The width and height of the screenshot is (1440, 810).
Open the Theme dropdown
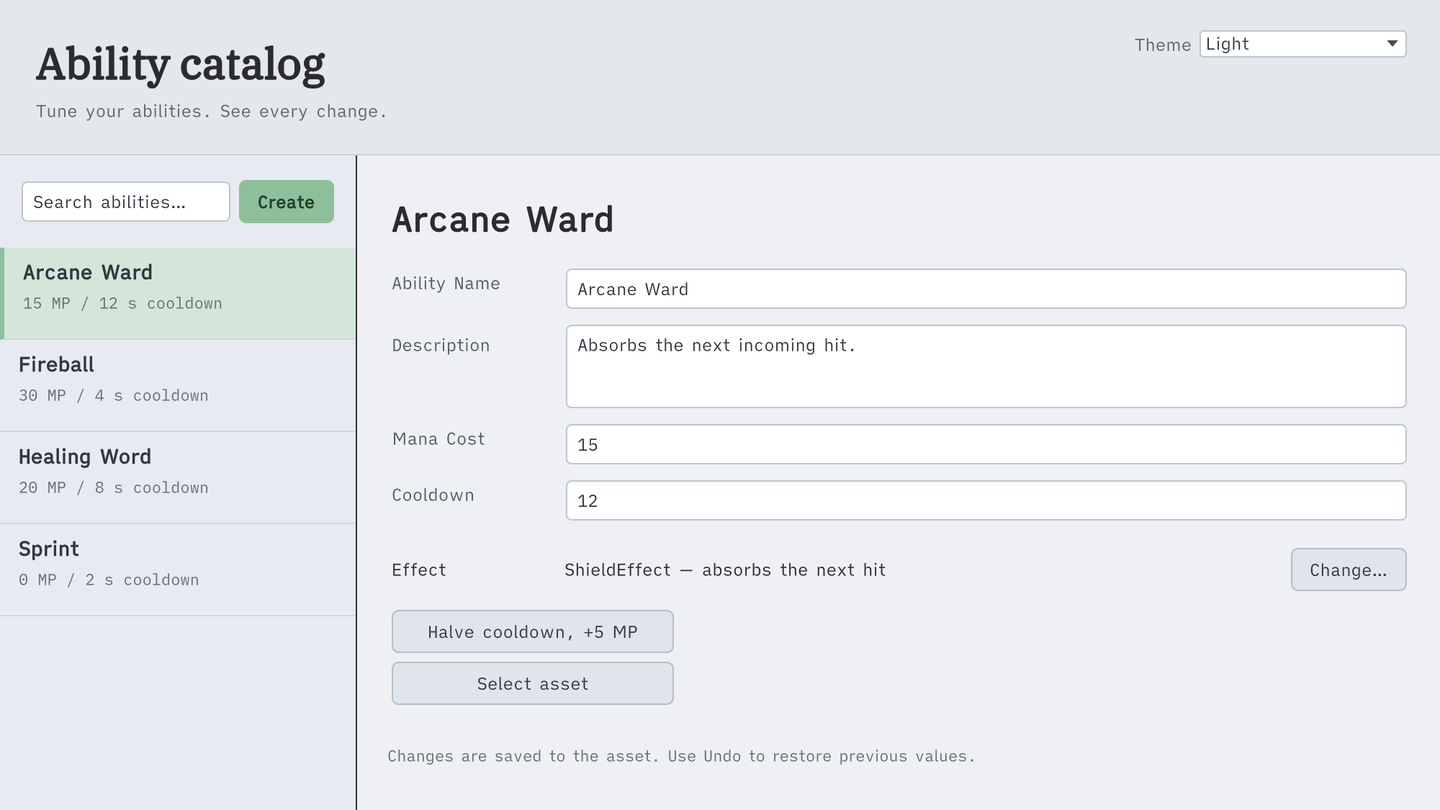tap(1303, 44)
